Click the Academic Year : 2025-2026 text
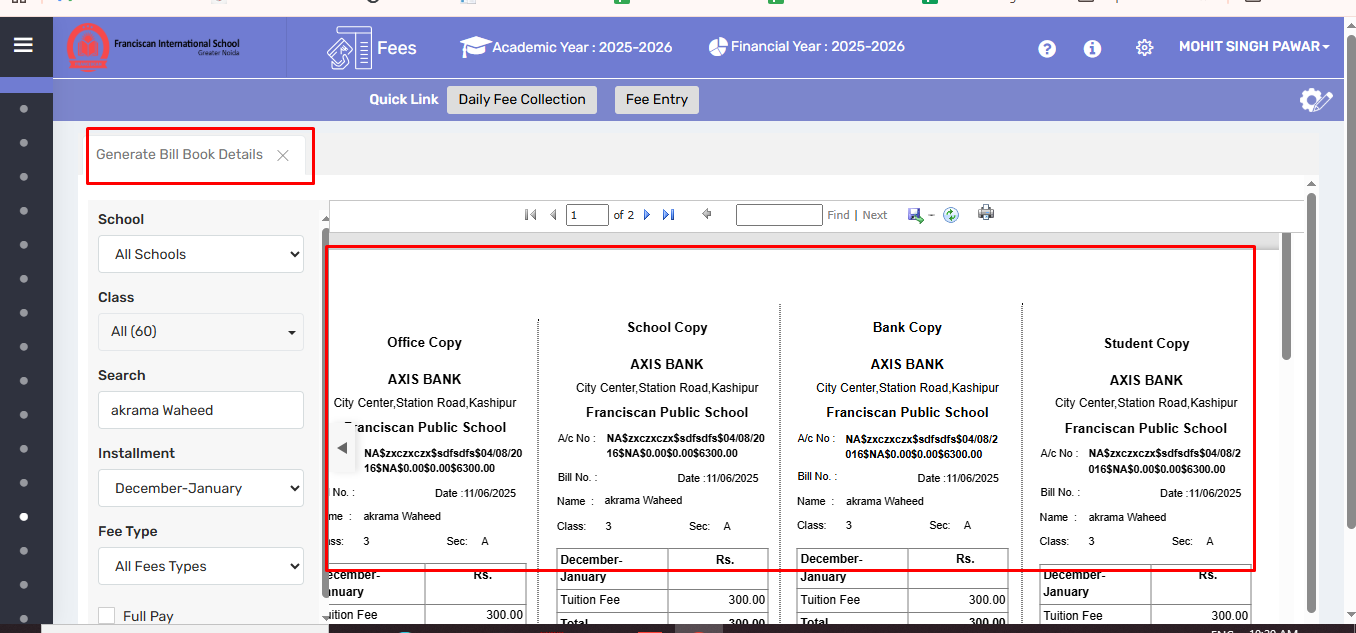 pyautogui.click(x=582, y=47)
